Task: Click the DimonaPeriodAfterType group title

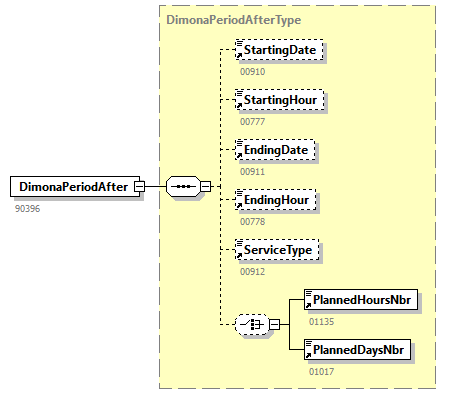Action: (x=234, y=20)
